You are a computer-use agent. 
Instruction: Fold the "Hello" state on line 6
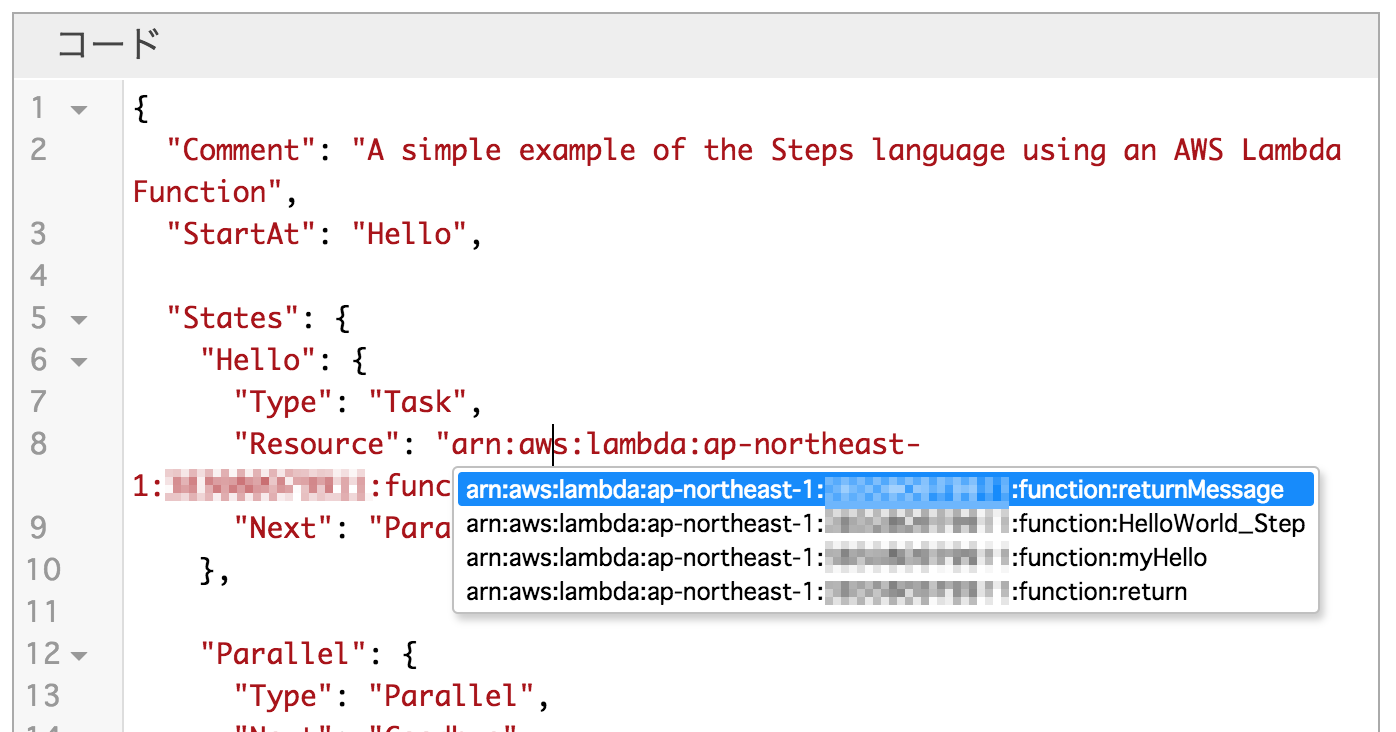[x=78, y=362]
